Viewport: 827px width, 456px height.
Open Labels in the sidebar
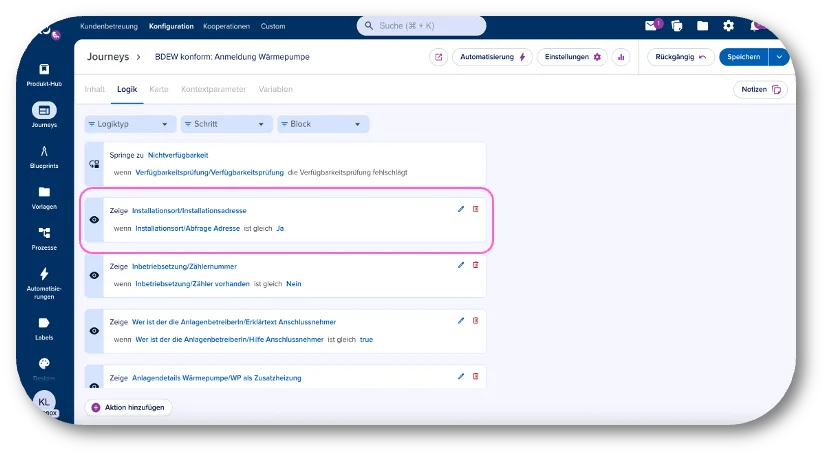tap(44, 329)
